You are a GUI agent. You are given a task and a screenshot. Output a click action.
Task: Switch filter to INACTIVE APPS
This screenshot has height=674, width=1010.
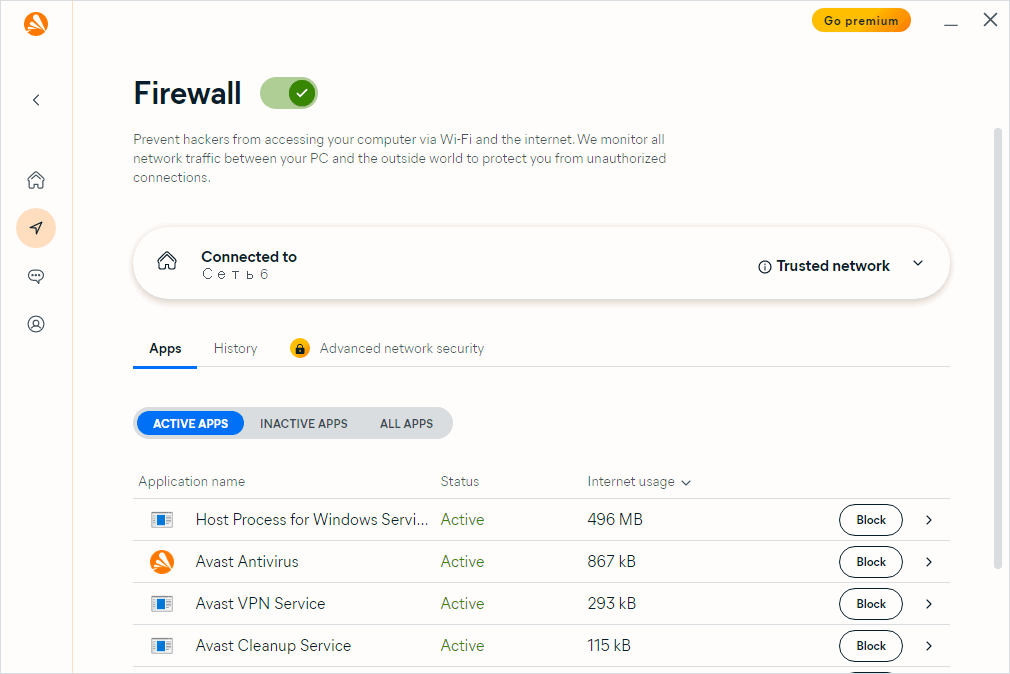coord(304,423)
